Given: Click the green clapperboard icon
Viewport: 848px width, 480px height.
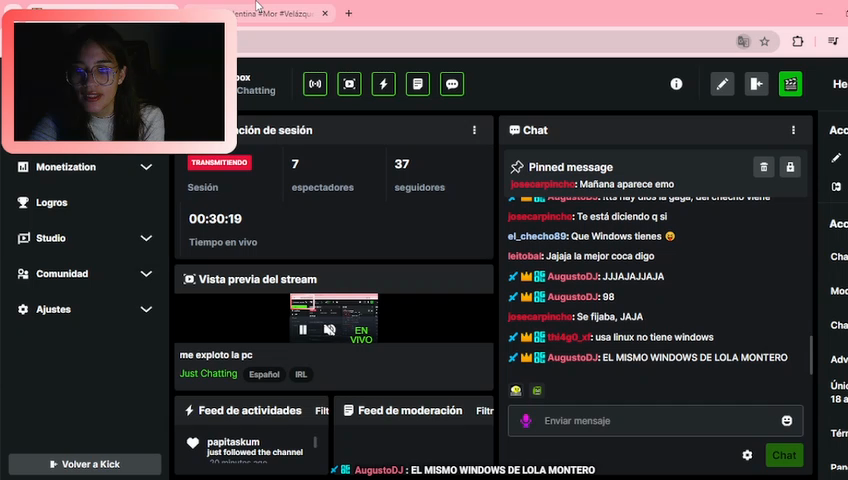Looking at the screenshot, I should [x=790, y=84].
